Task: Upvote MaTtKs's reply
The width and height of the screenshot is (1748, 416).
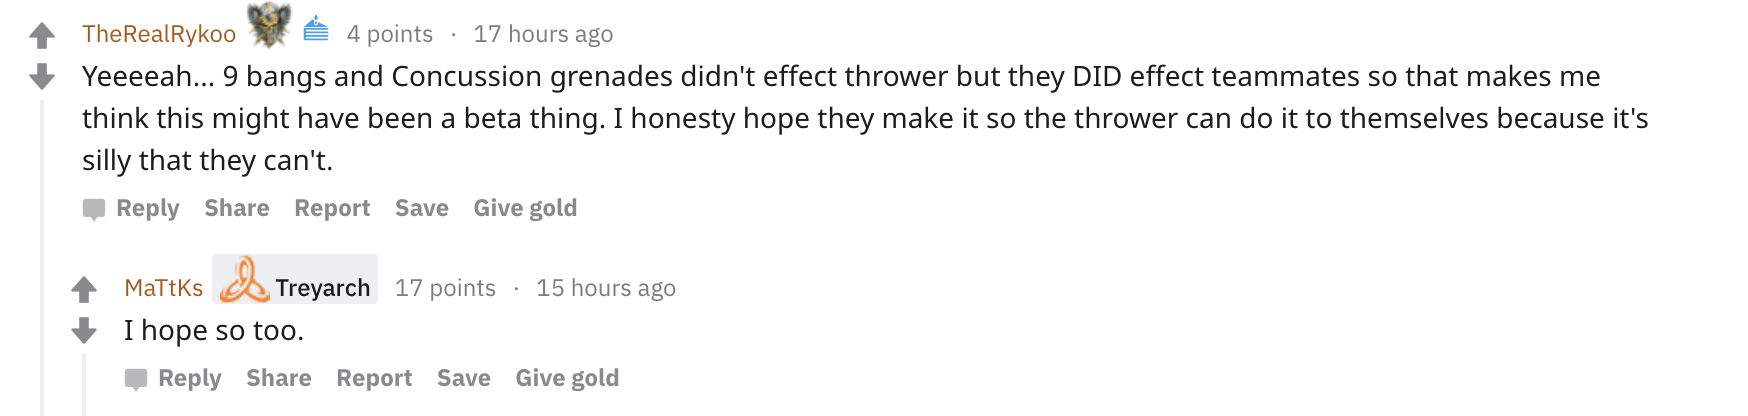Action: (84, 289)
